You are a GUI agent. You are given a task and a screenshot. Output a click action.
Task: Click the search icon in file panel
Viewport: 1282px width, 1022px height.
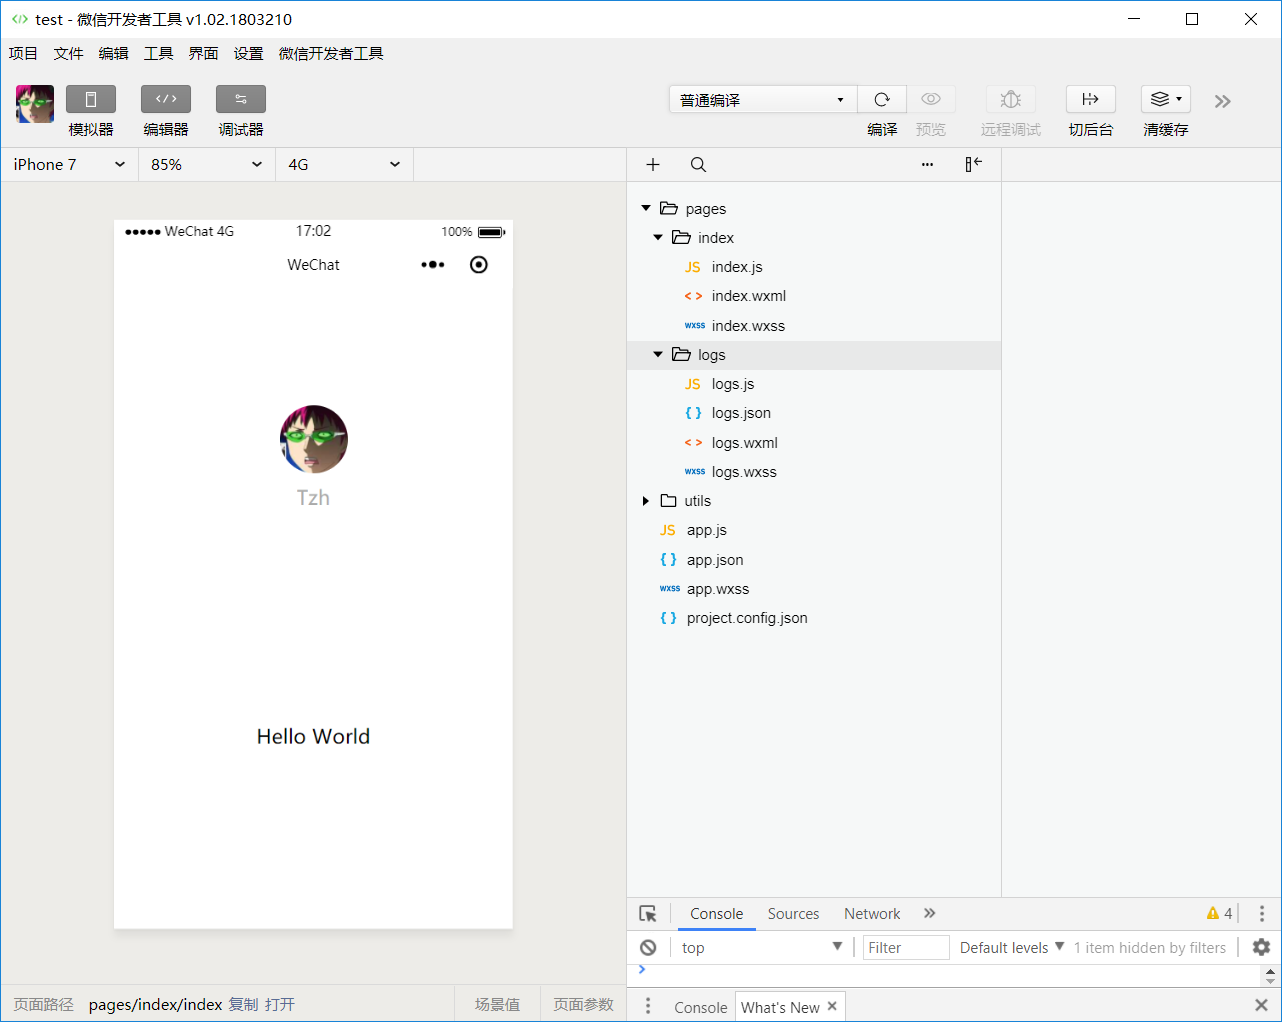tap(698, 165)
